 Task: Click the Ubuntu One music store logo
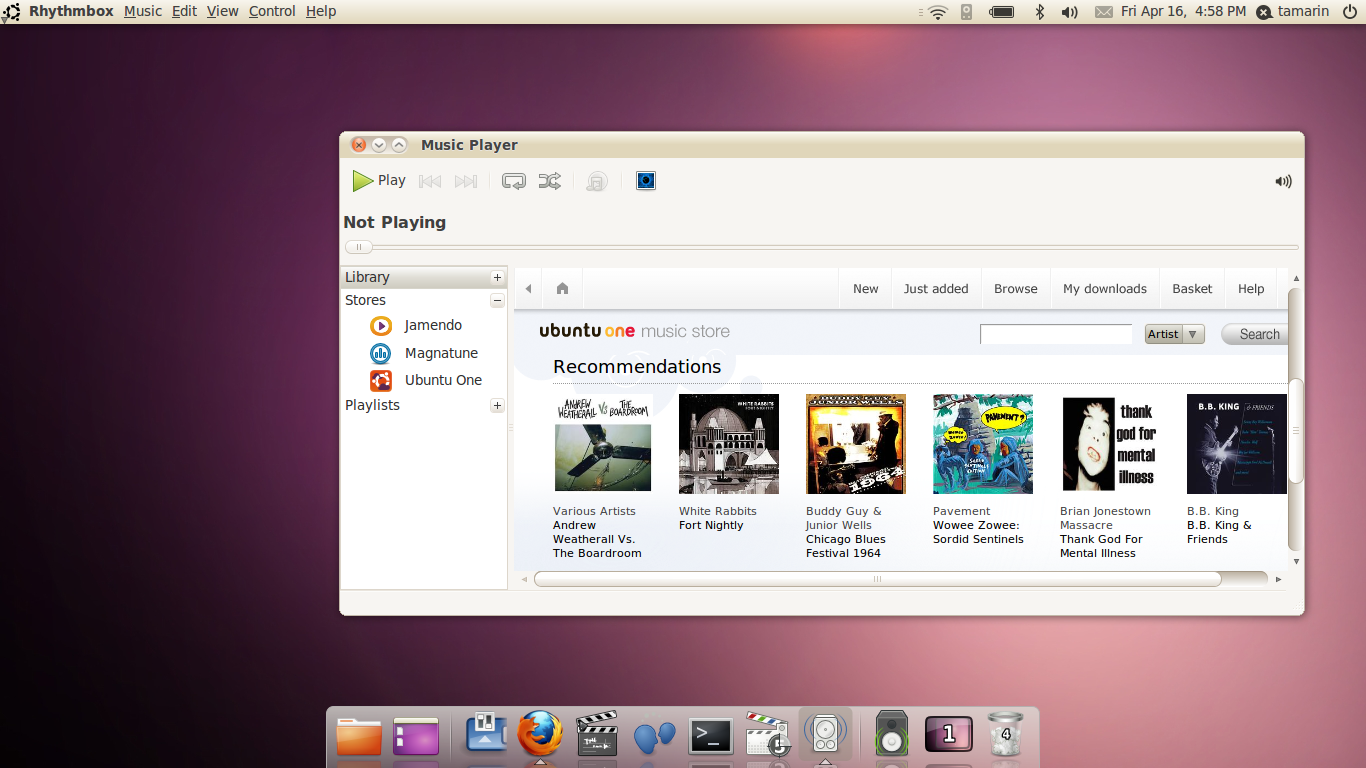(x=634, y=331)
